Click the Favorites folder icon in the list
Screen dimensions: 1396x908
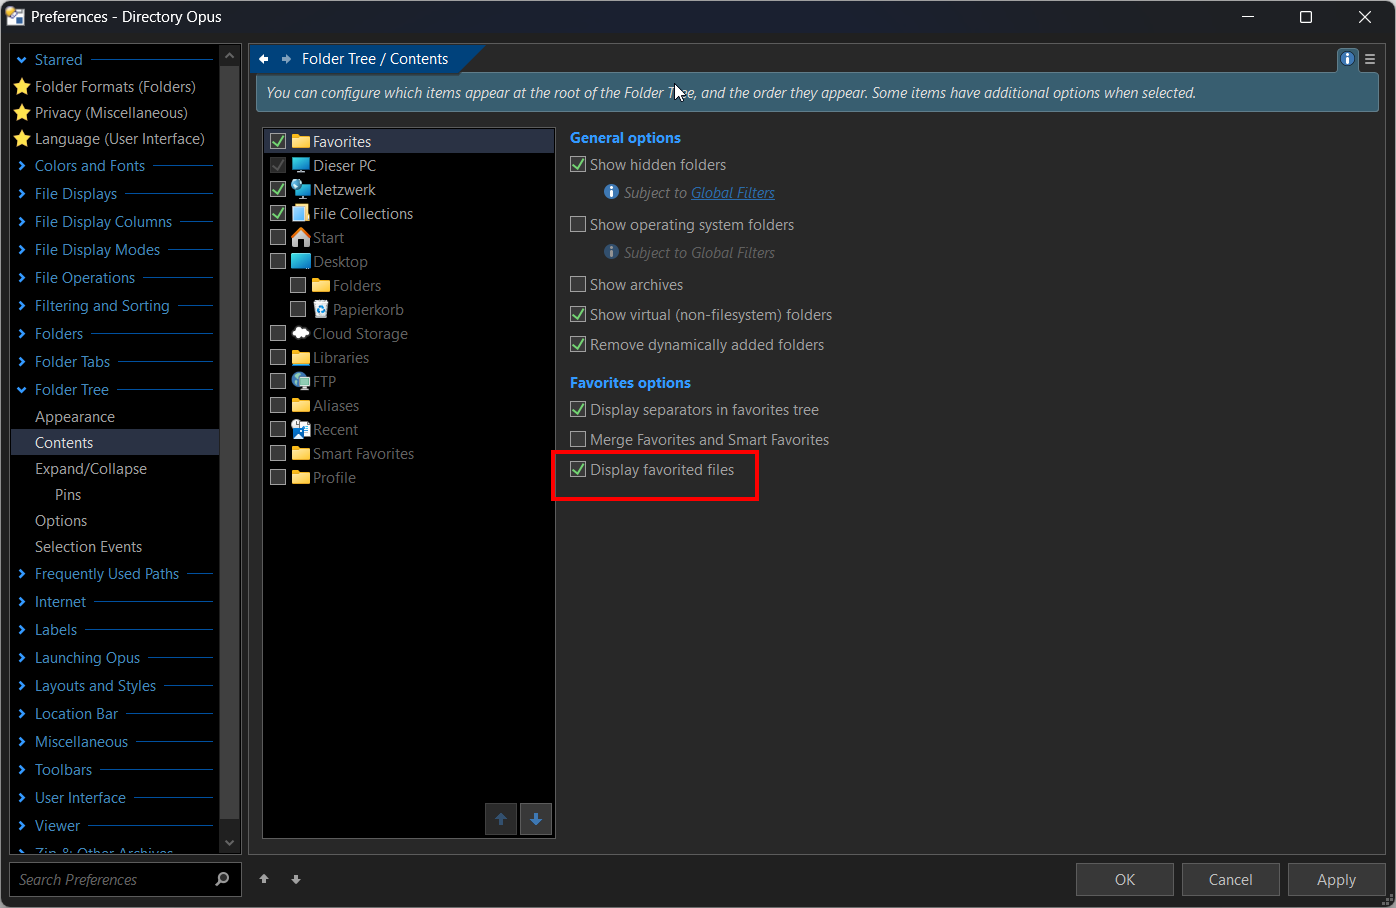point(301,141)
